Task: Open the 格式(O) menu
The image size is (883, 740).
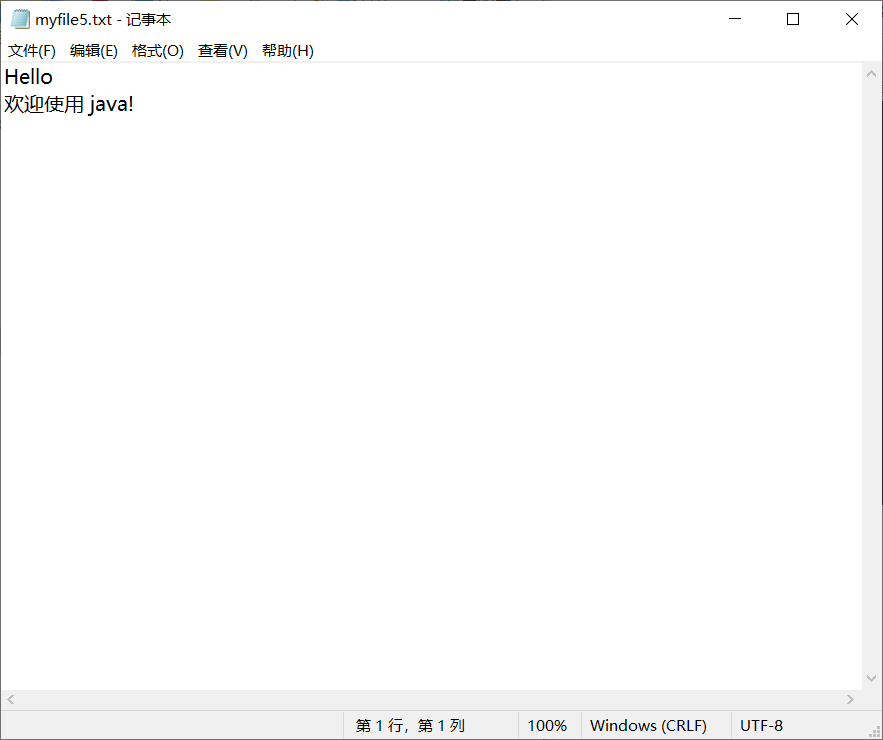Action: (157, 50)
